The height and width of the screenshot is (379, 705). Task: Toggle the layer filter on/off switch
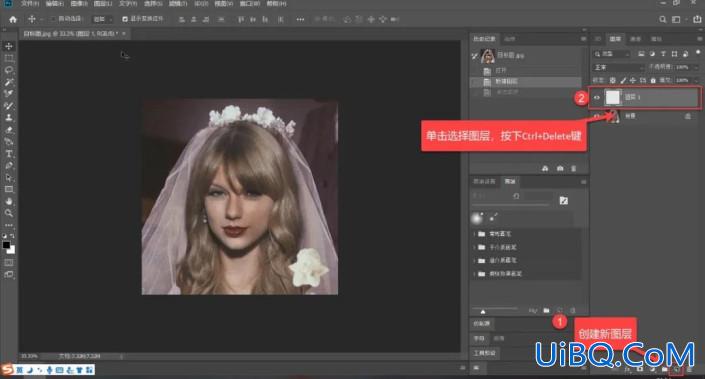tap(697, 53)
